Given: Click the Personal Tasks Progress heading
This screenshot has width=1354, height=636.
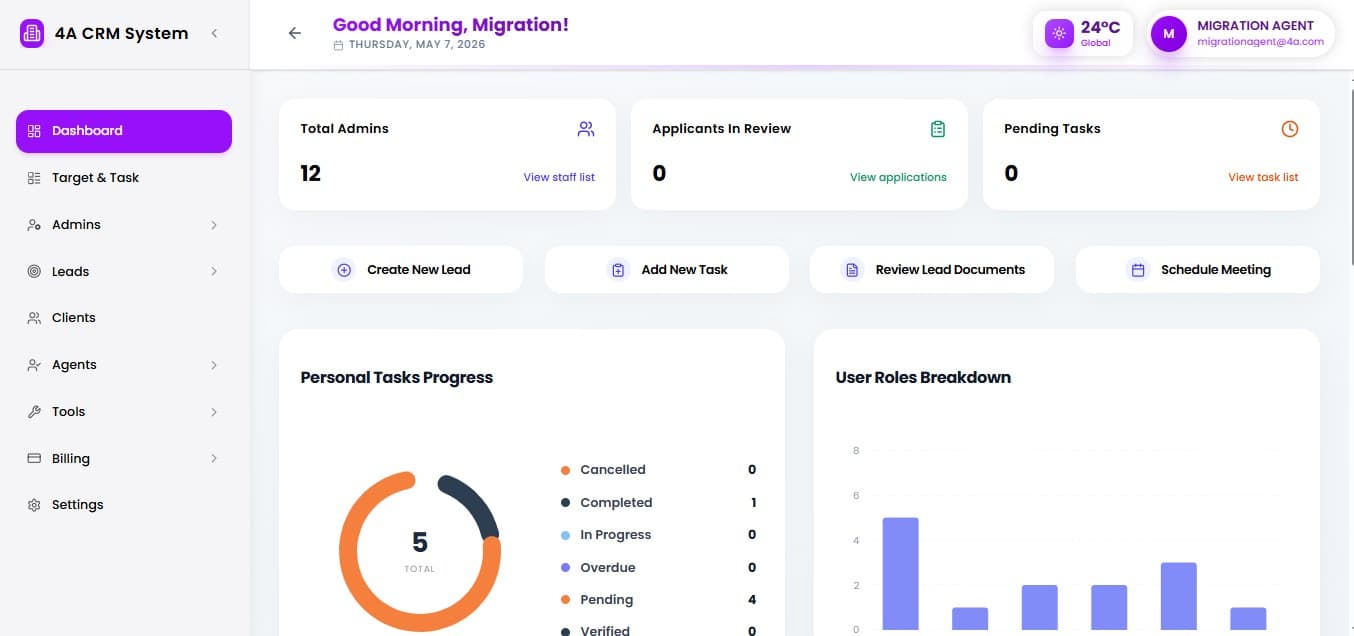Looking at the screenshot, I should point(396,378).
